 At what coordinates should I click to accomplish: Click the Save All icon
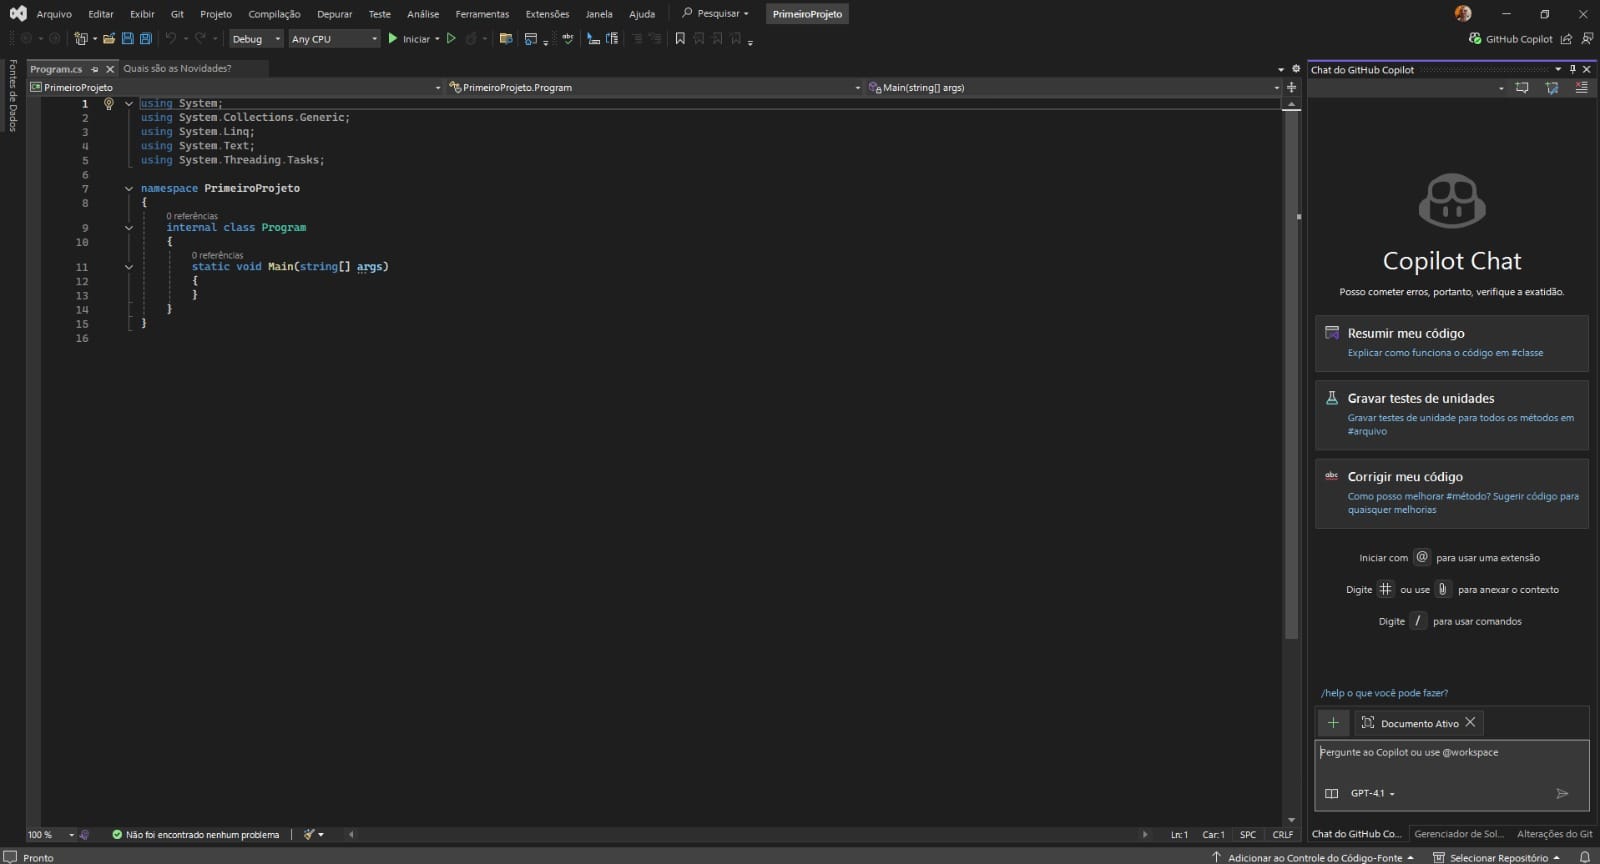[x=145, y=39]
